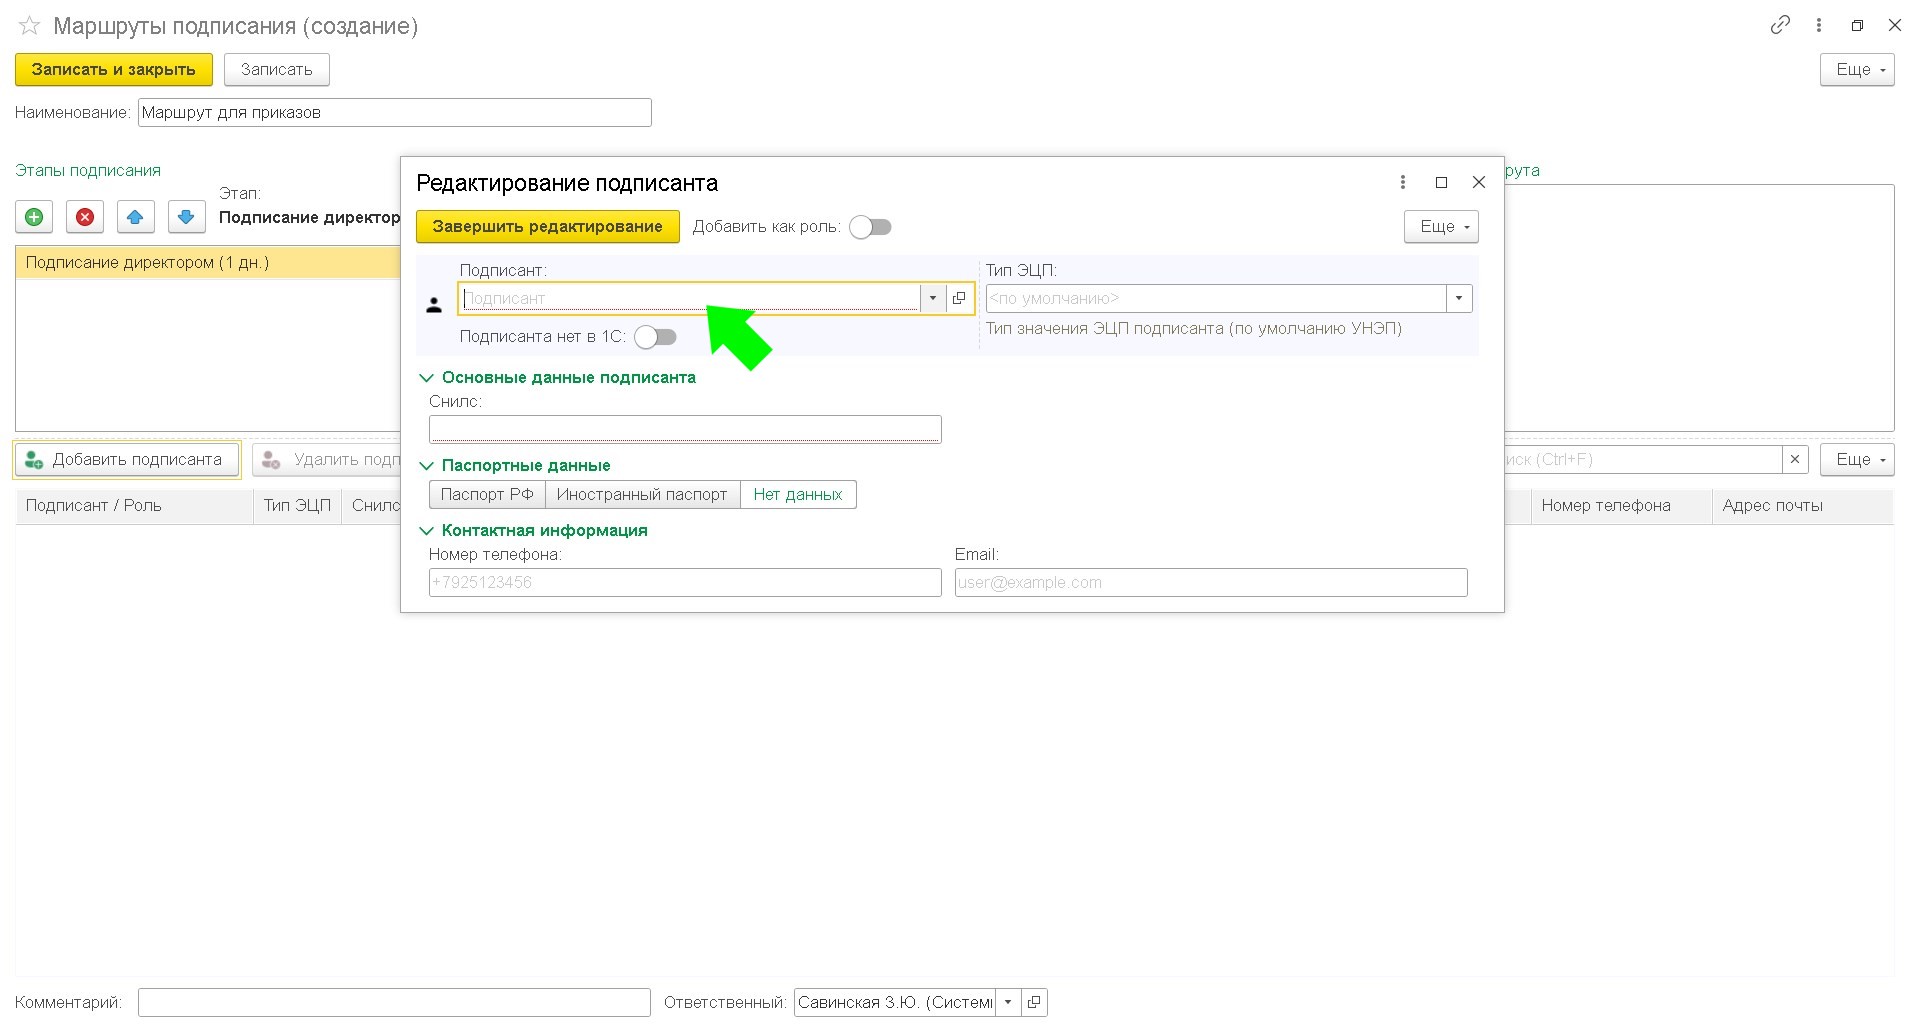Click the green add stage icon

click(34, 217)
